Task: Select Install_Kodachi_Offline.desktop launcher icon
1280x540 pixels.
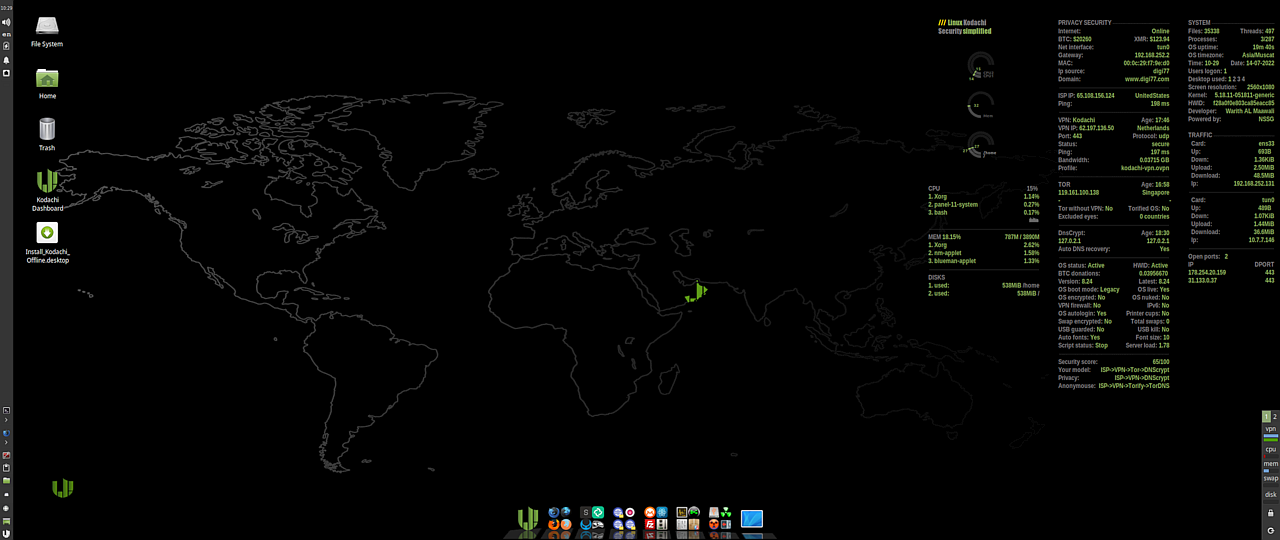Action: (47, 243)
